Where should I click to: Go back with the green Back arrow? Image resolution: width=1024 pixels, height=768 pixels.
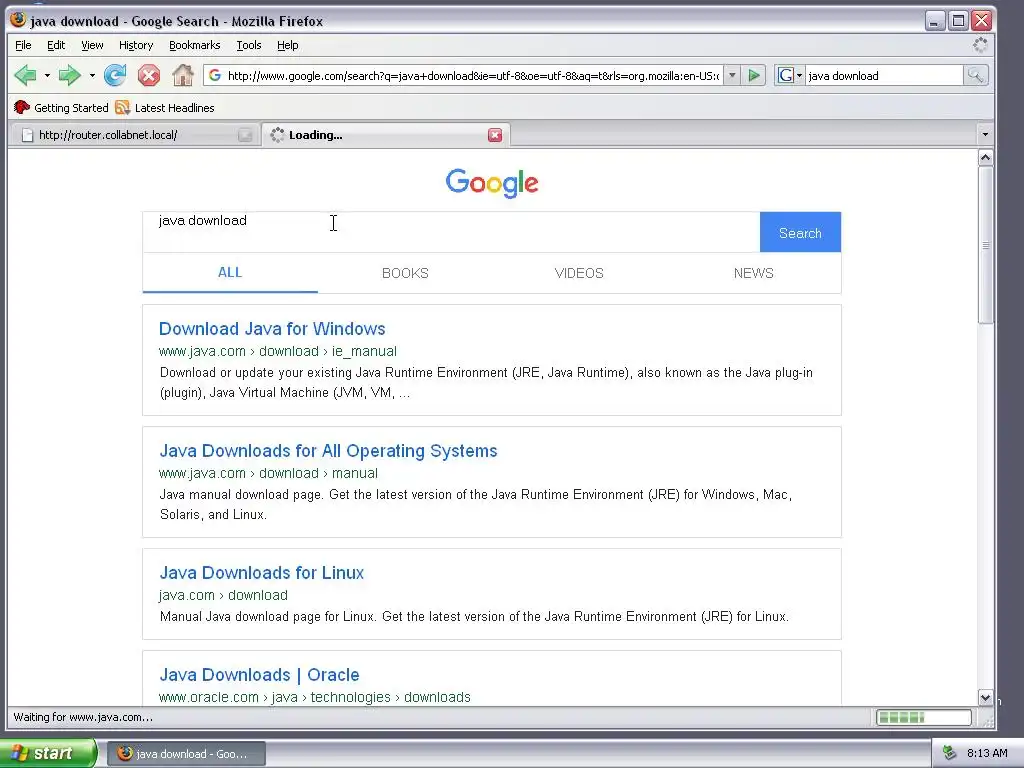[25, 76]
